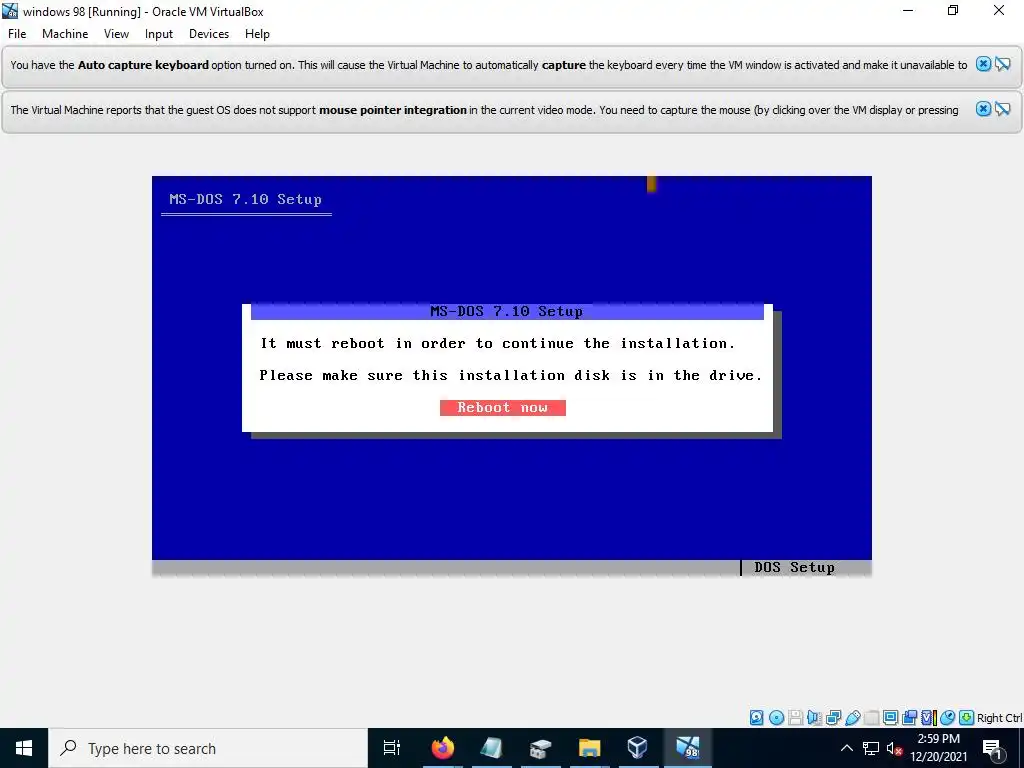Open File Explorer from the taskbar
1024x768 pixels.
[589, 748]
